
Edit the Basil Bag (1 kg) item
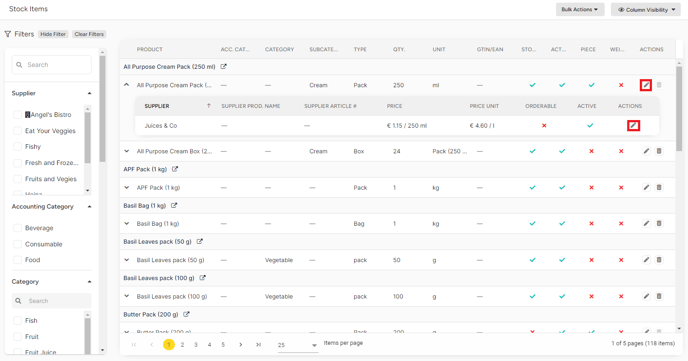click(x=646, y=223)
